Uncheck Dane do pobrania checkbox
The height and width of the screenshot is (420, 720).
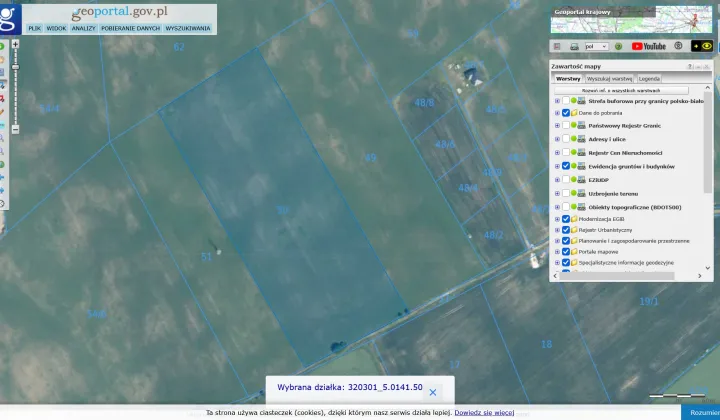click(x=566, y=112)
